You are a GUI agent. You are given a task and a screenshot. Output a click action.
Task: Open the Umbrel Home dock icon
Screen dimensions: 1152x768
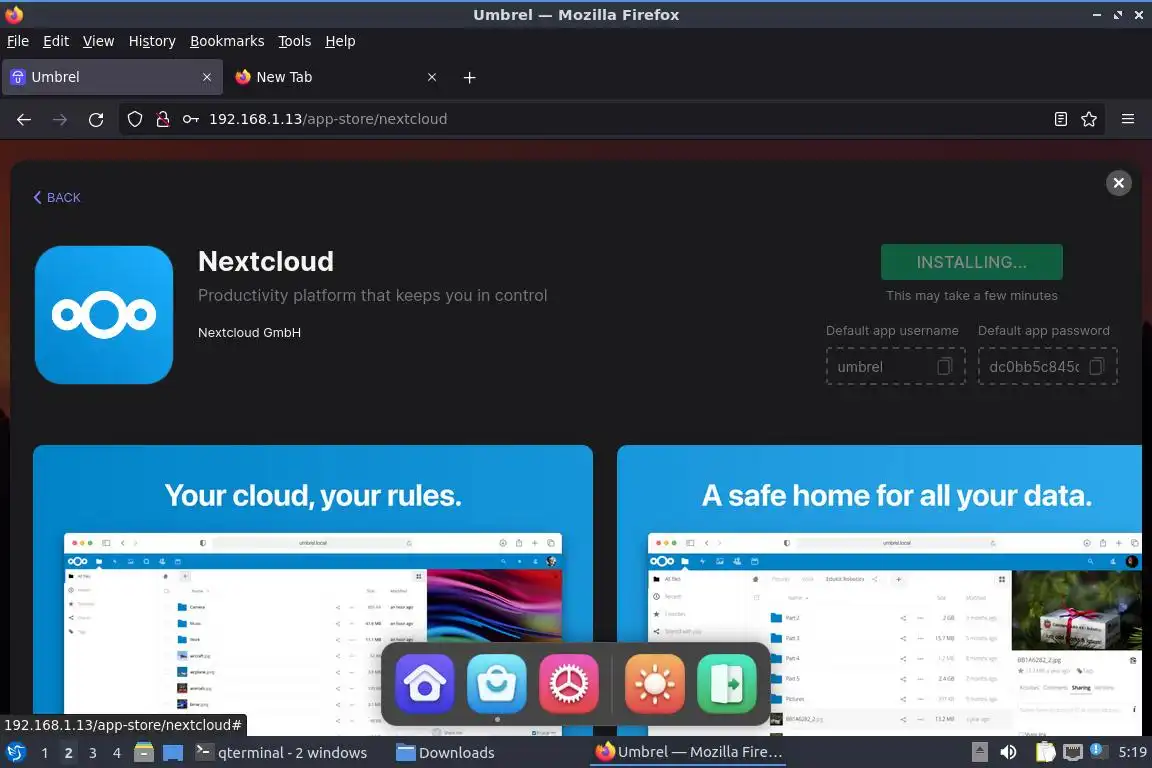click(x=425, y=683)
